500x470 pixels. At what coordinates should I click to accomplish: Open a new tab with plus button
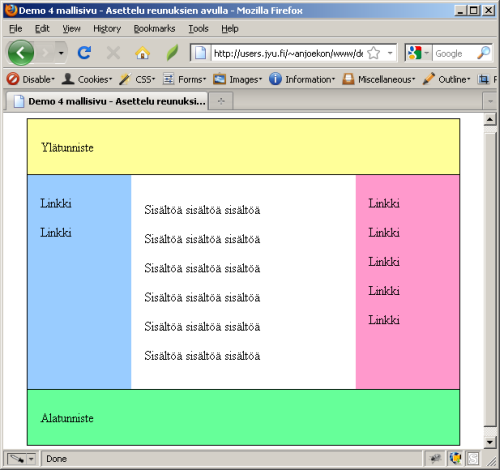(x=221, y=101)
